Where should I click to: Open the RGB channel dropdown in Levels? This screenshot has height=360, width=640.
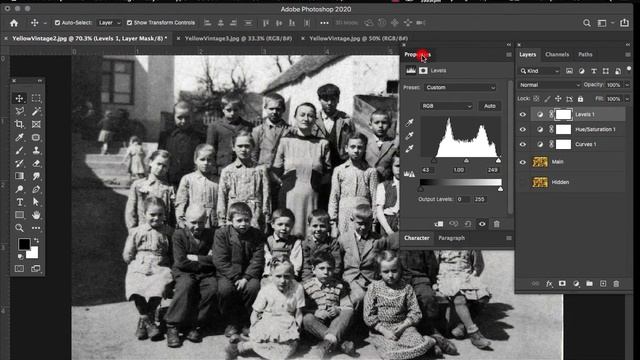446,106
